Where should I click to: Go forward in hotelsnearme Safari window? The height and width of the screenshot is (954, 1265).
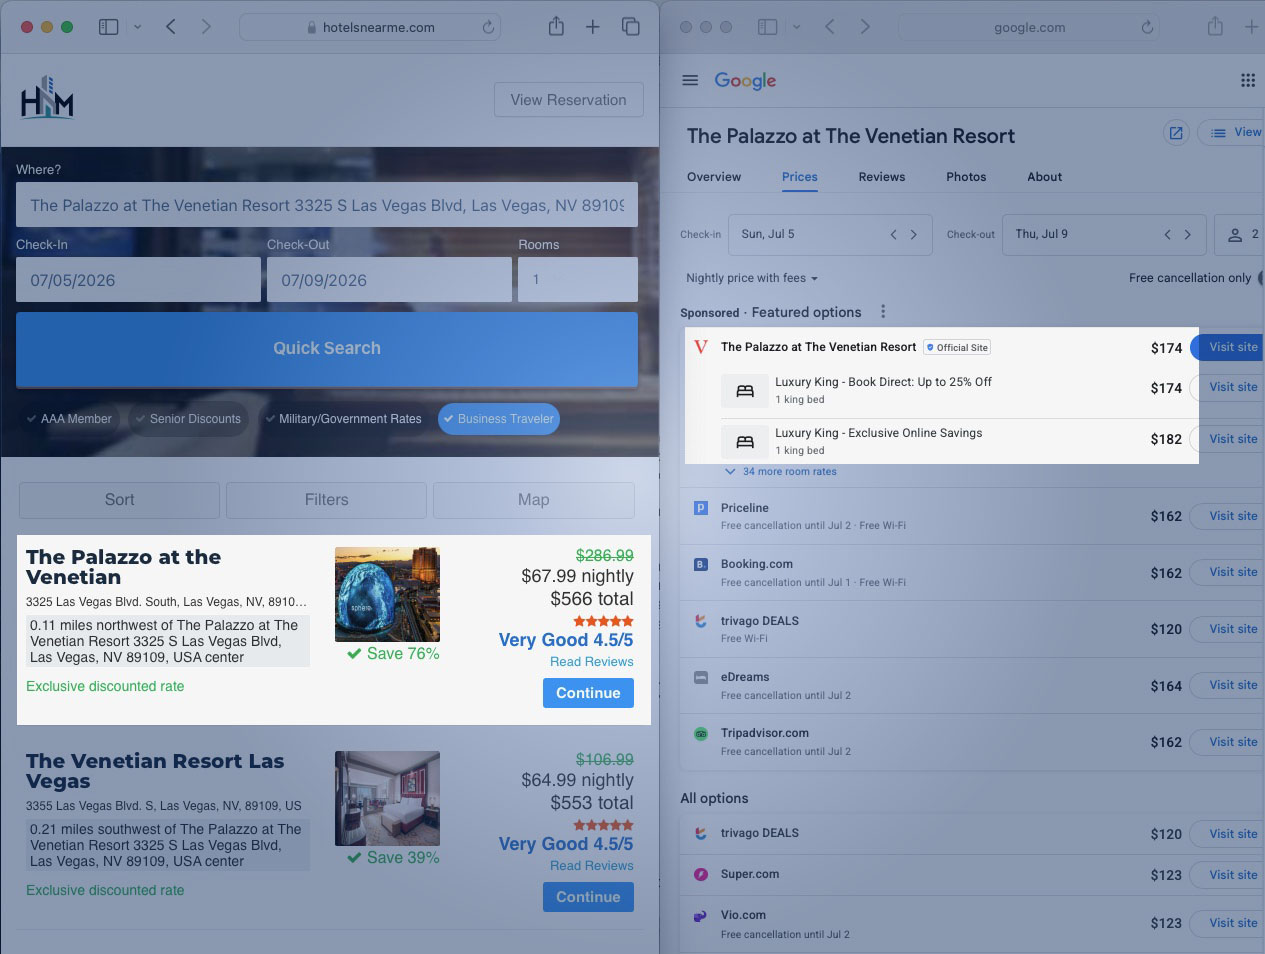pos(206,27)
